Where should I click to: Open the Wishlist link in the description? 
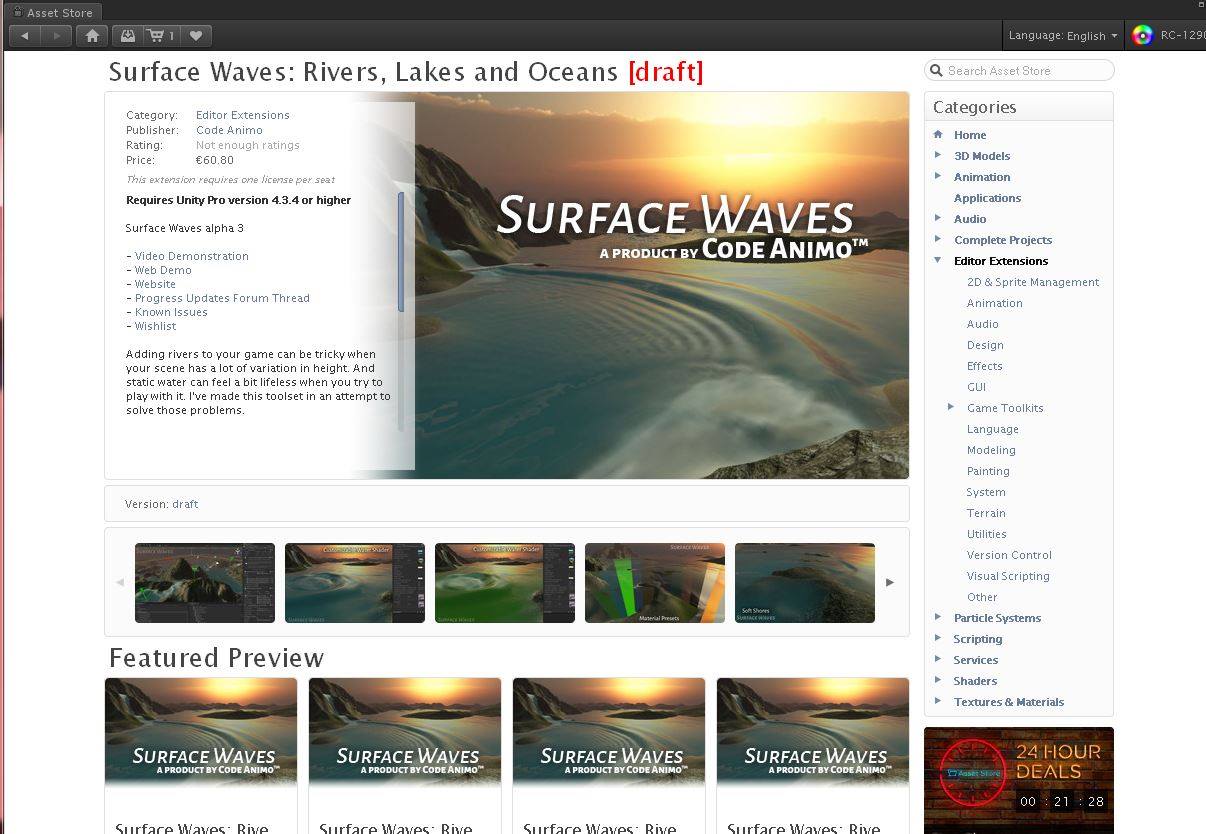tap(155, 326)
